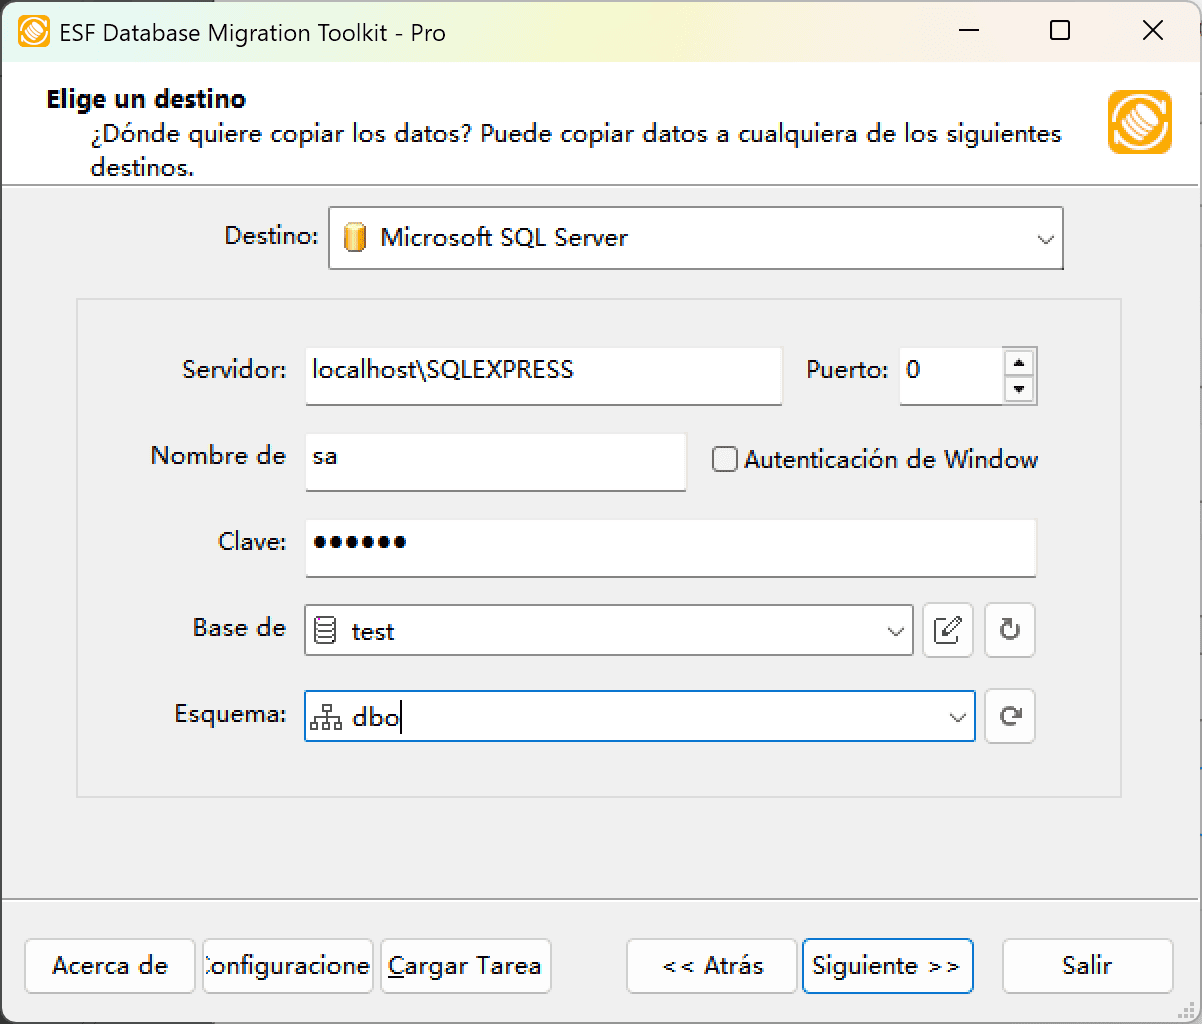Open the Destino dropdown list
The width and height of the screenshot is (1202, 1024).
(1044, 238)
